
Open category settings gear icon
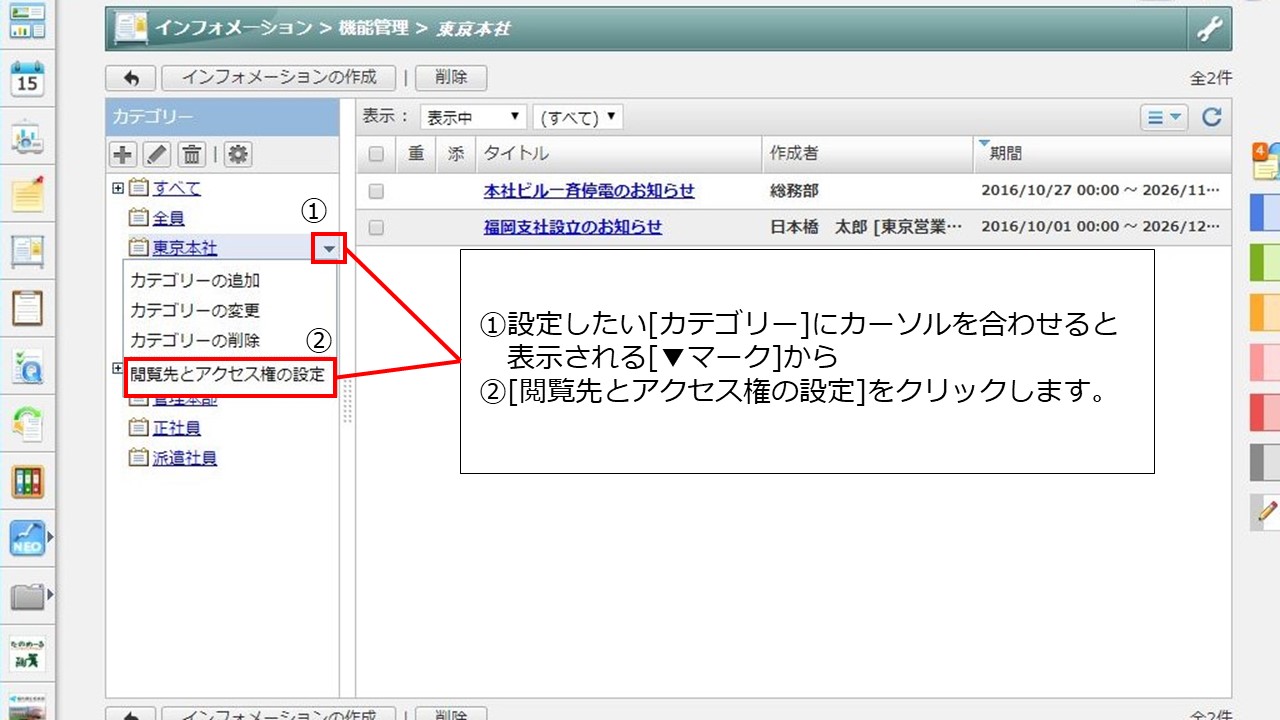238,154
